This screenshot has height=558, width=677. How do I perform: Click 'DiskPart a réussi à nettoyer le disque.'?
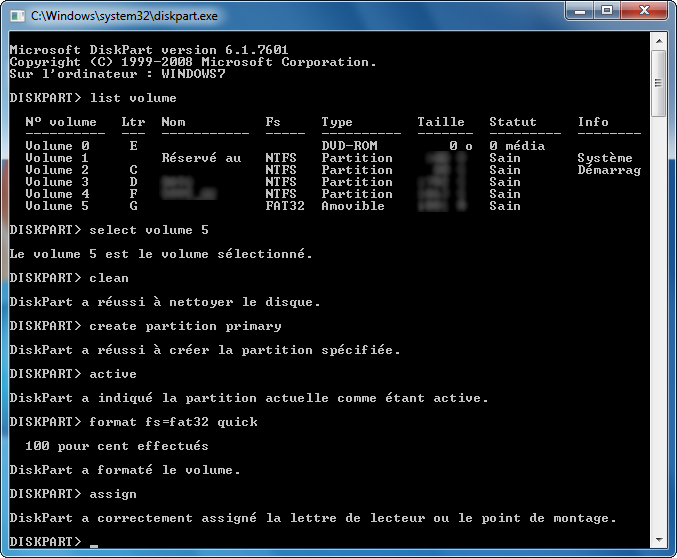click(165, 302)
